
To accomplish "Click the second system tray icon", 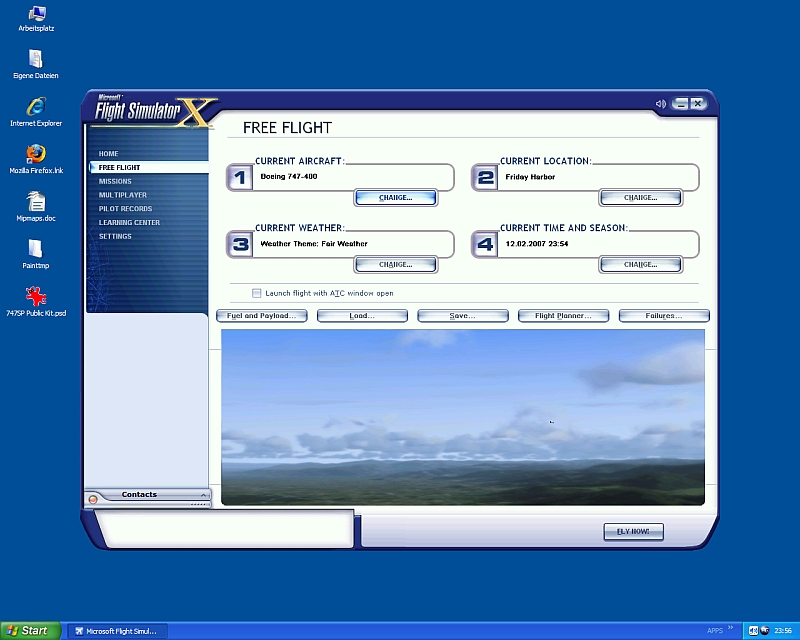I will pyautogui.click(x=764, y=631).
